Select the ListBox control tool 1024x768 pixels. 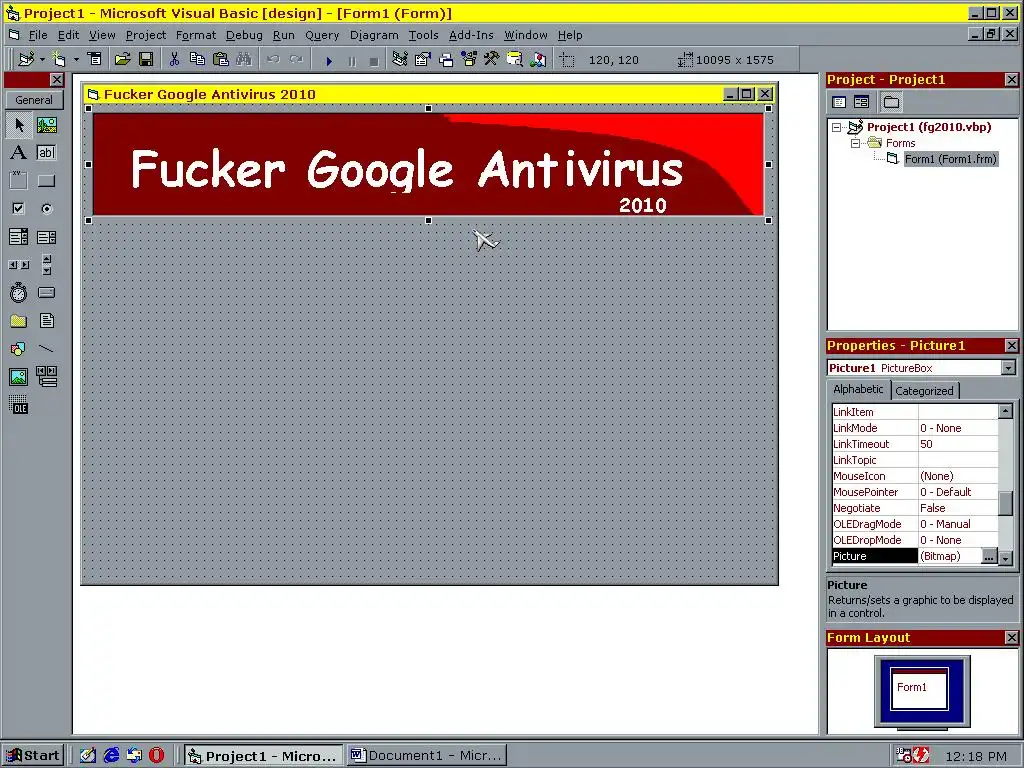[46, 237]
